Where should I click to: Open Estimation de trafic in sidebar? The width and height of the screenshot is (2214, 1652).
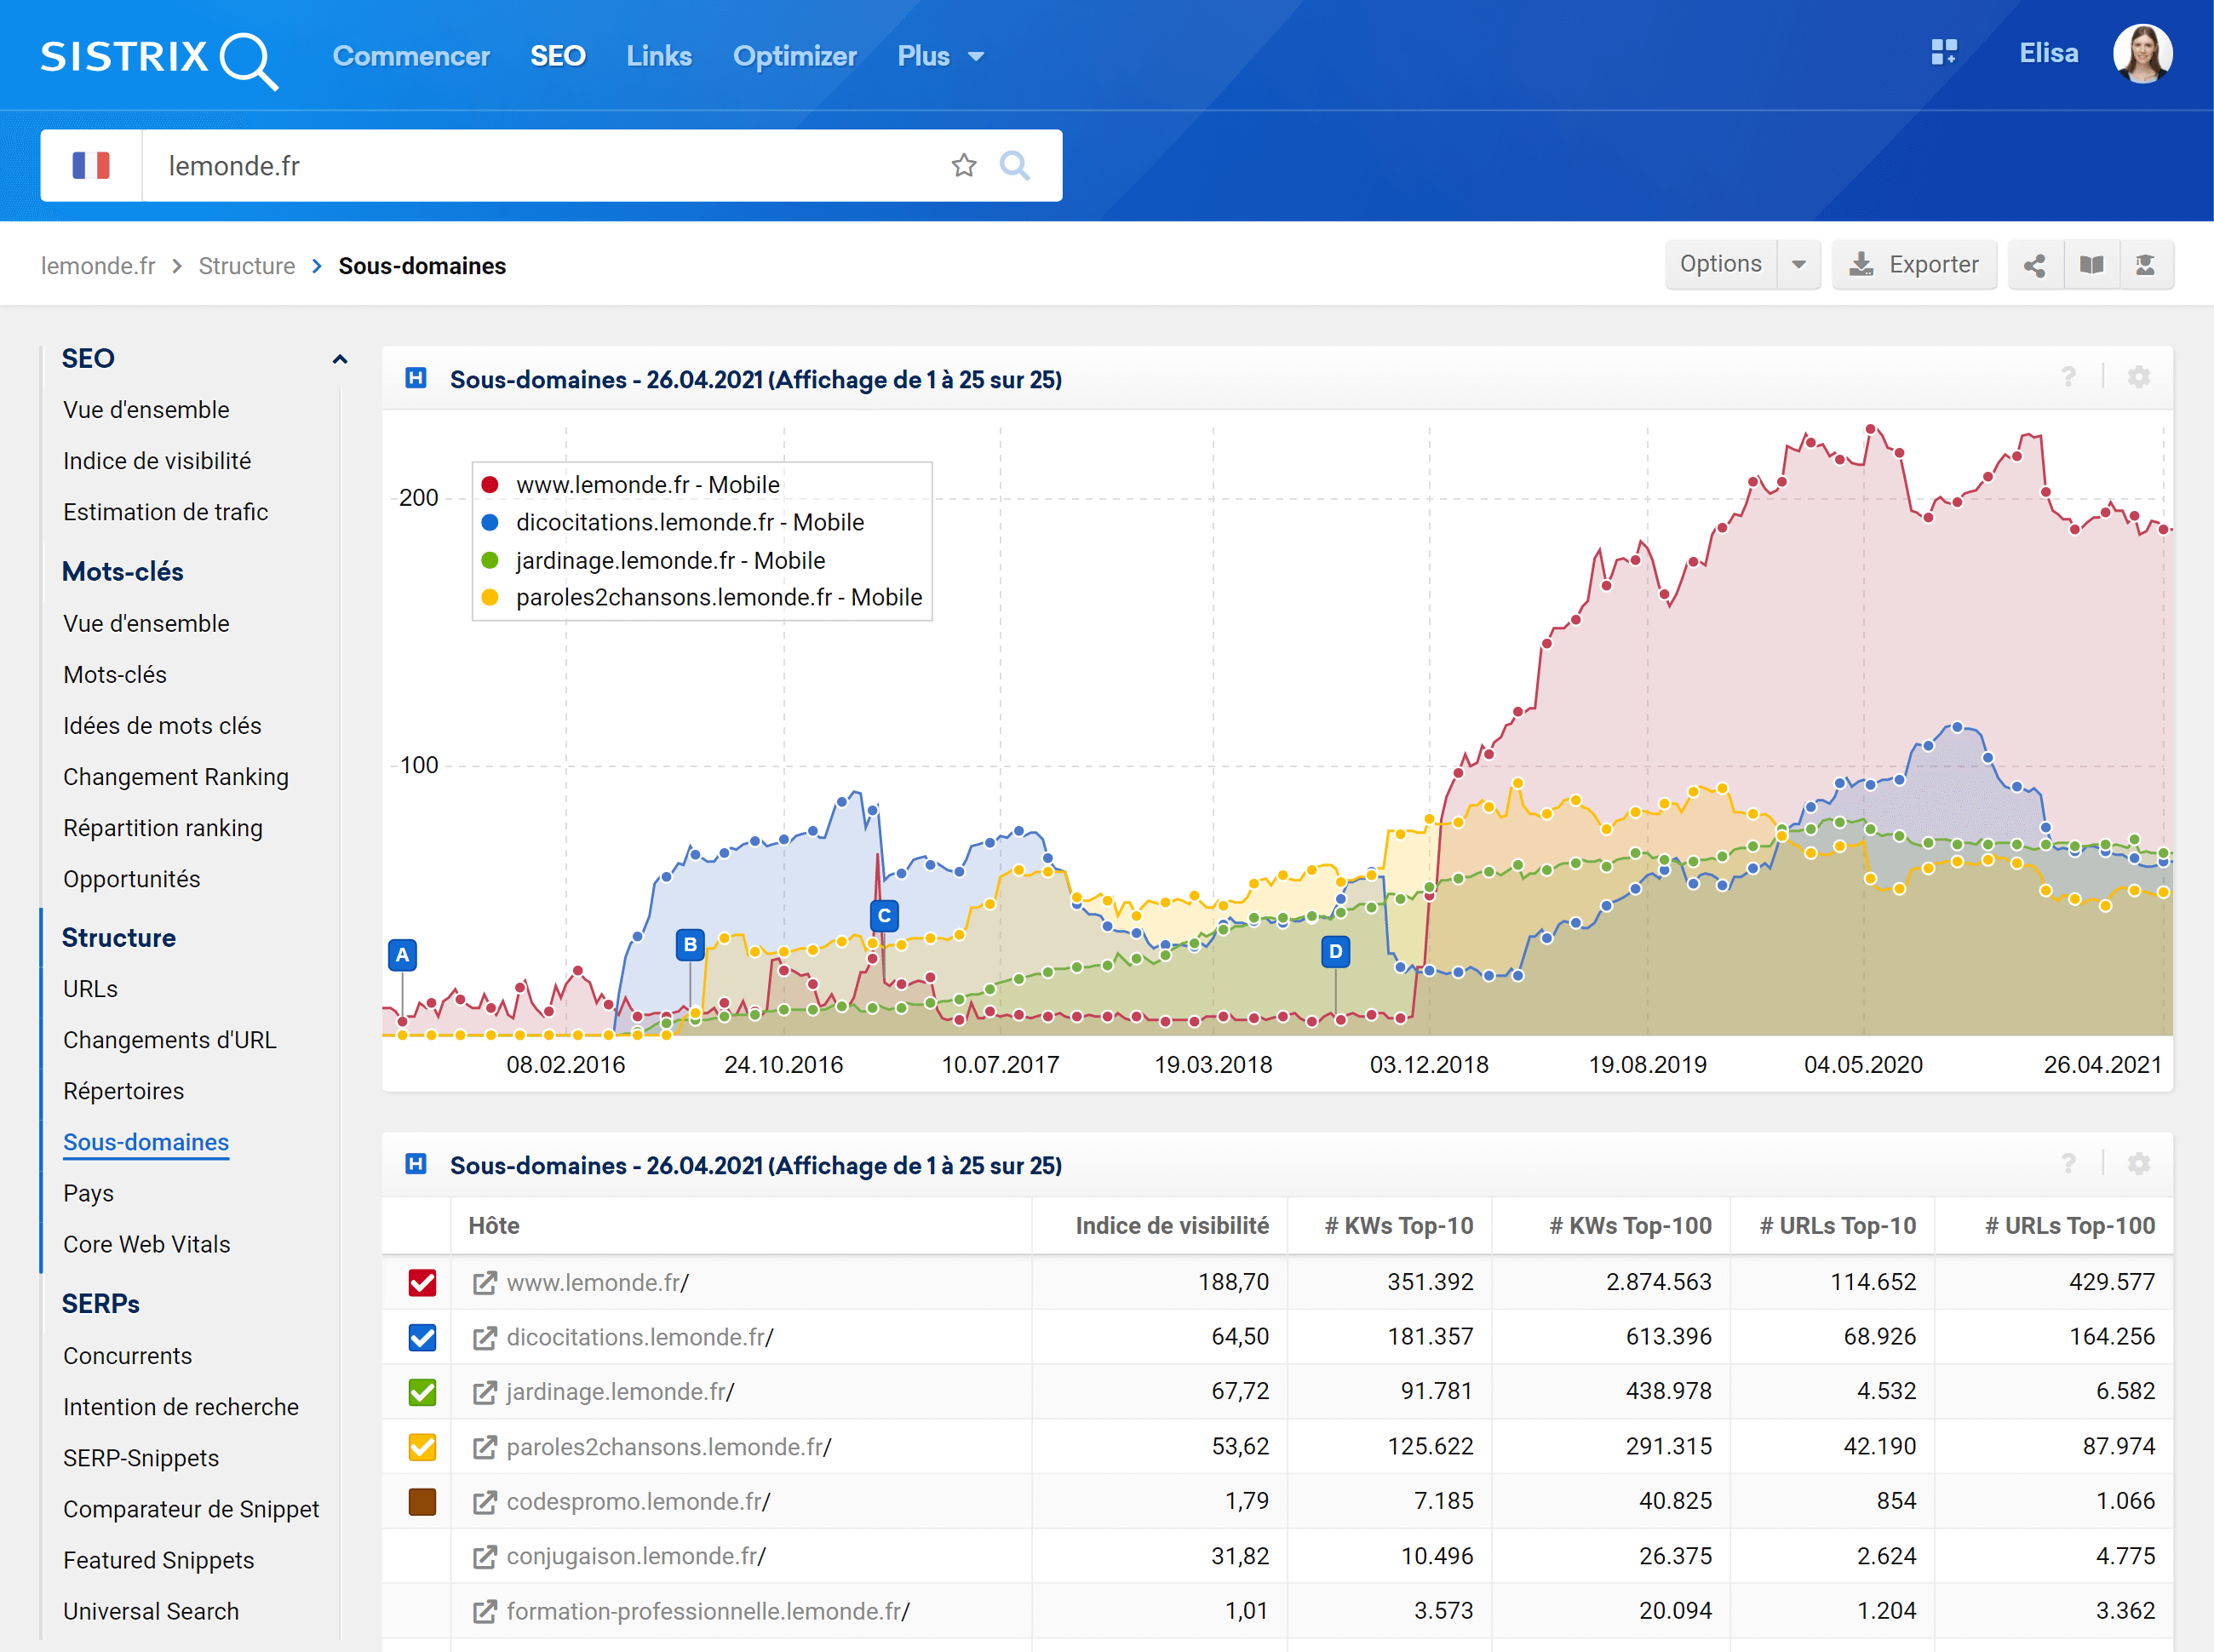(x=166, y=512)
